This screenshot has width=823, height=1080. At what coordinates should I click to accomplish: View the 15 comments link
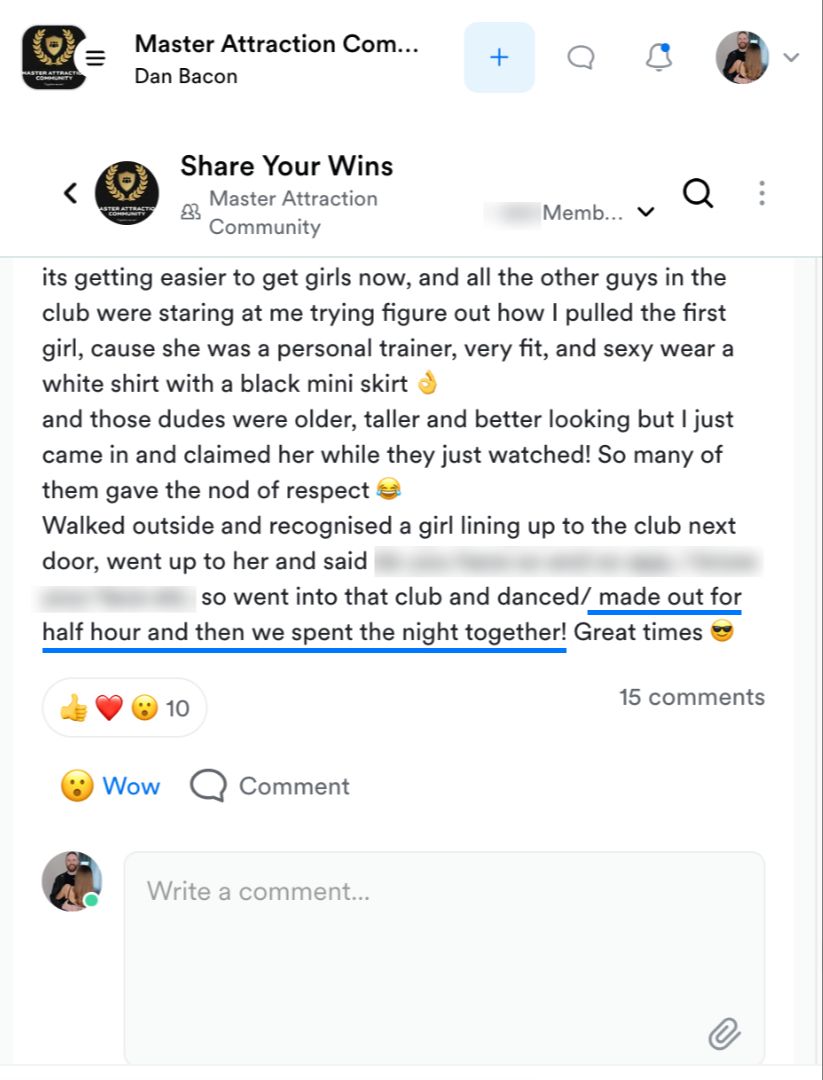click(x=691, y=697)
